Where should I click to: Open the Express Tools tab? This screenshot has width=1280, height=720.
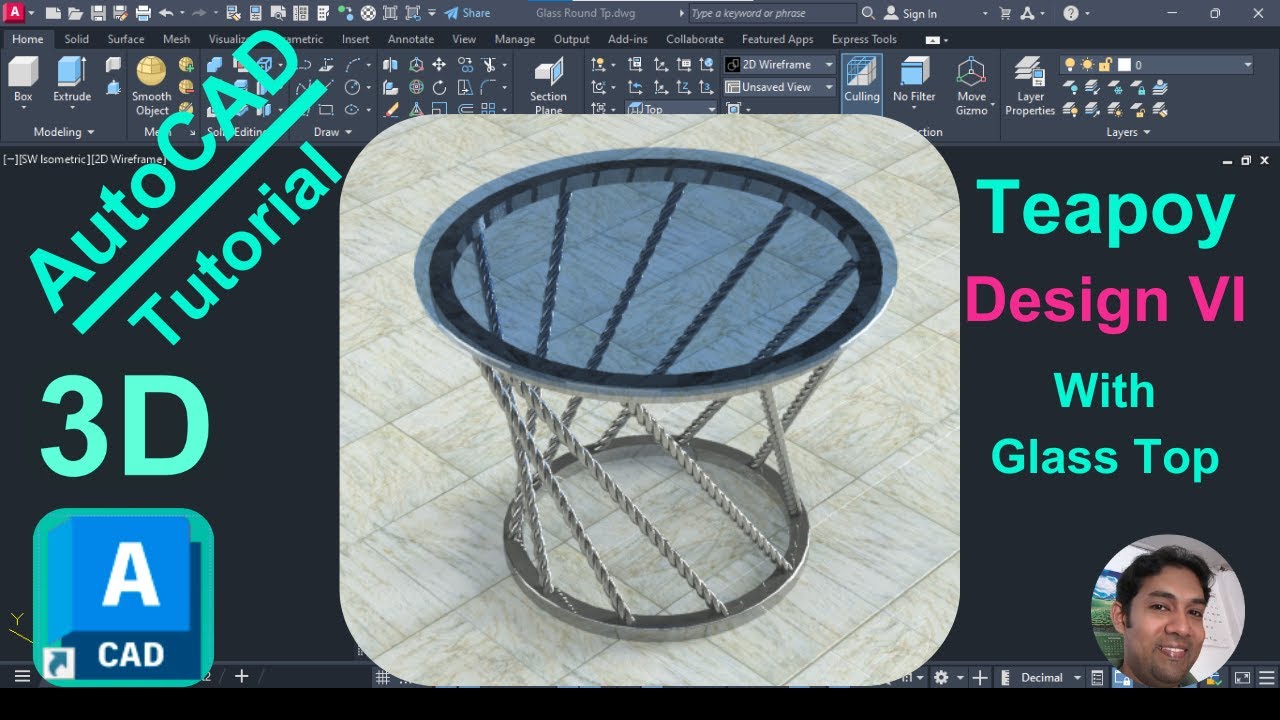pos(864,39)
